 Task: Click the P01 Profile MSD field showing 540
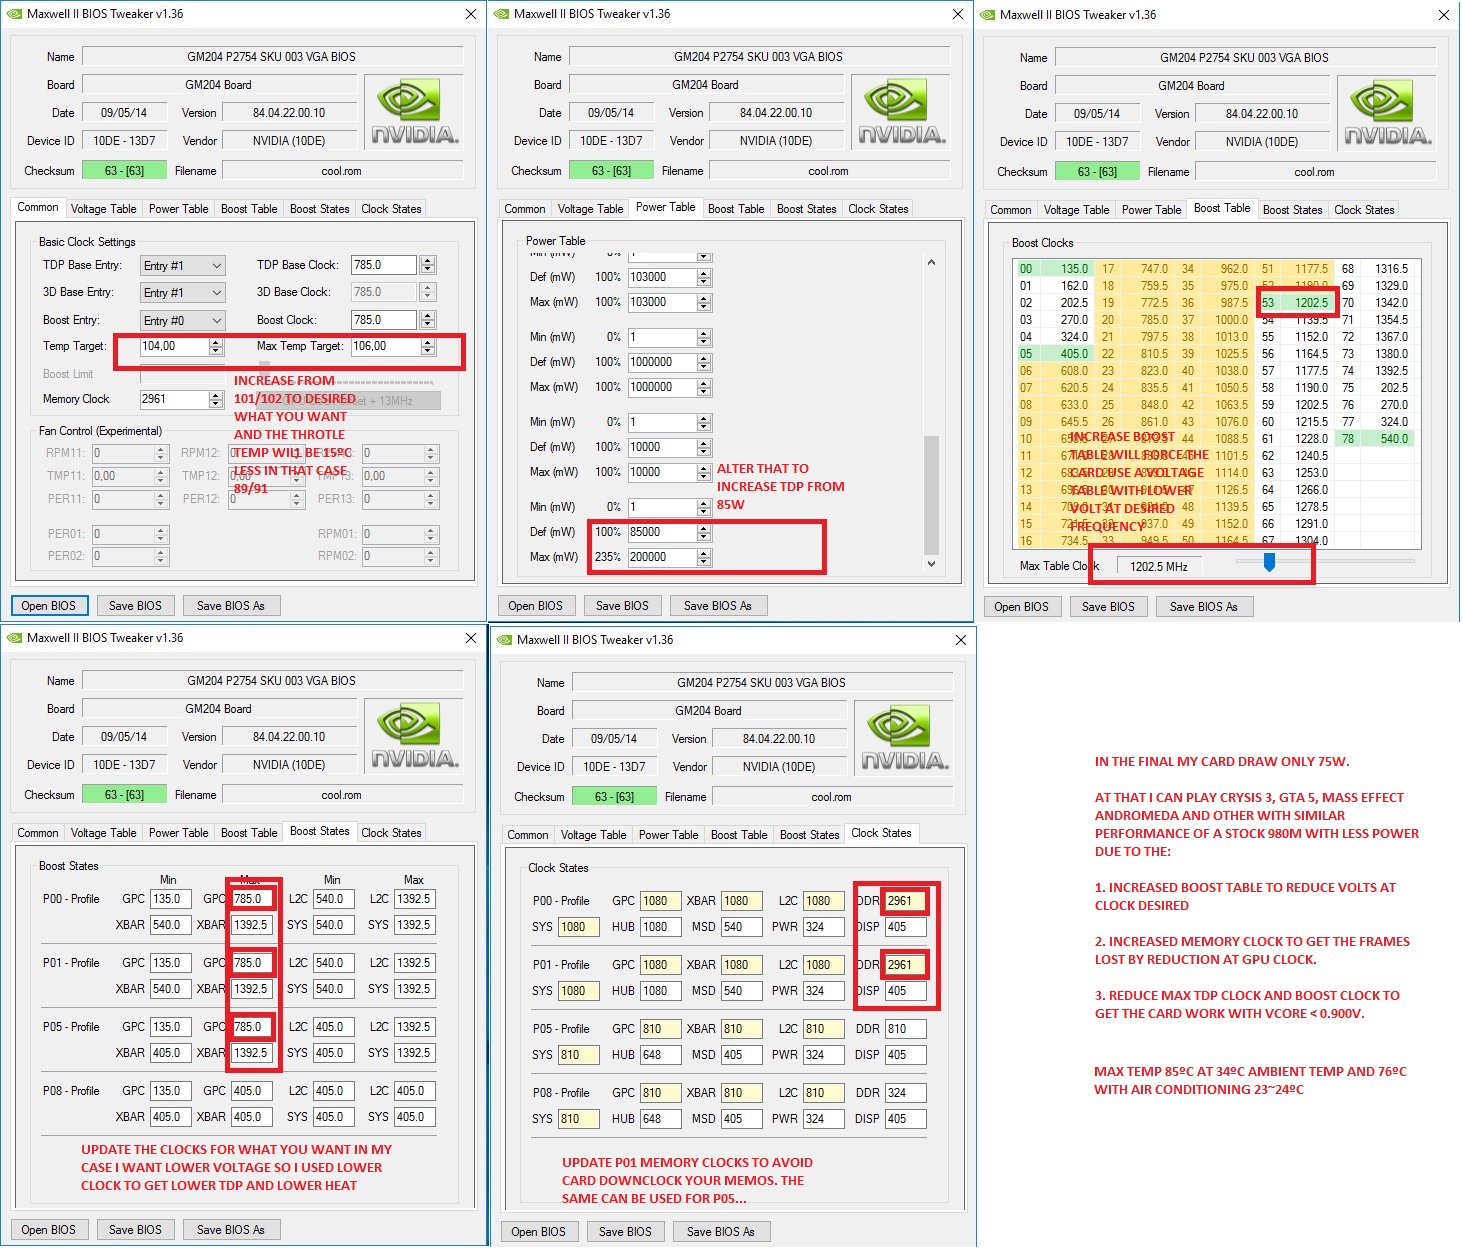tap(742, 991)
